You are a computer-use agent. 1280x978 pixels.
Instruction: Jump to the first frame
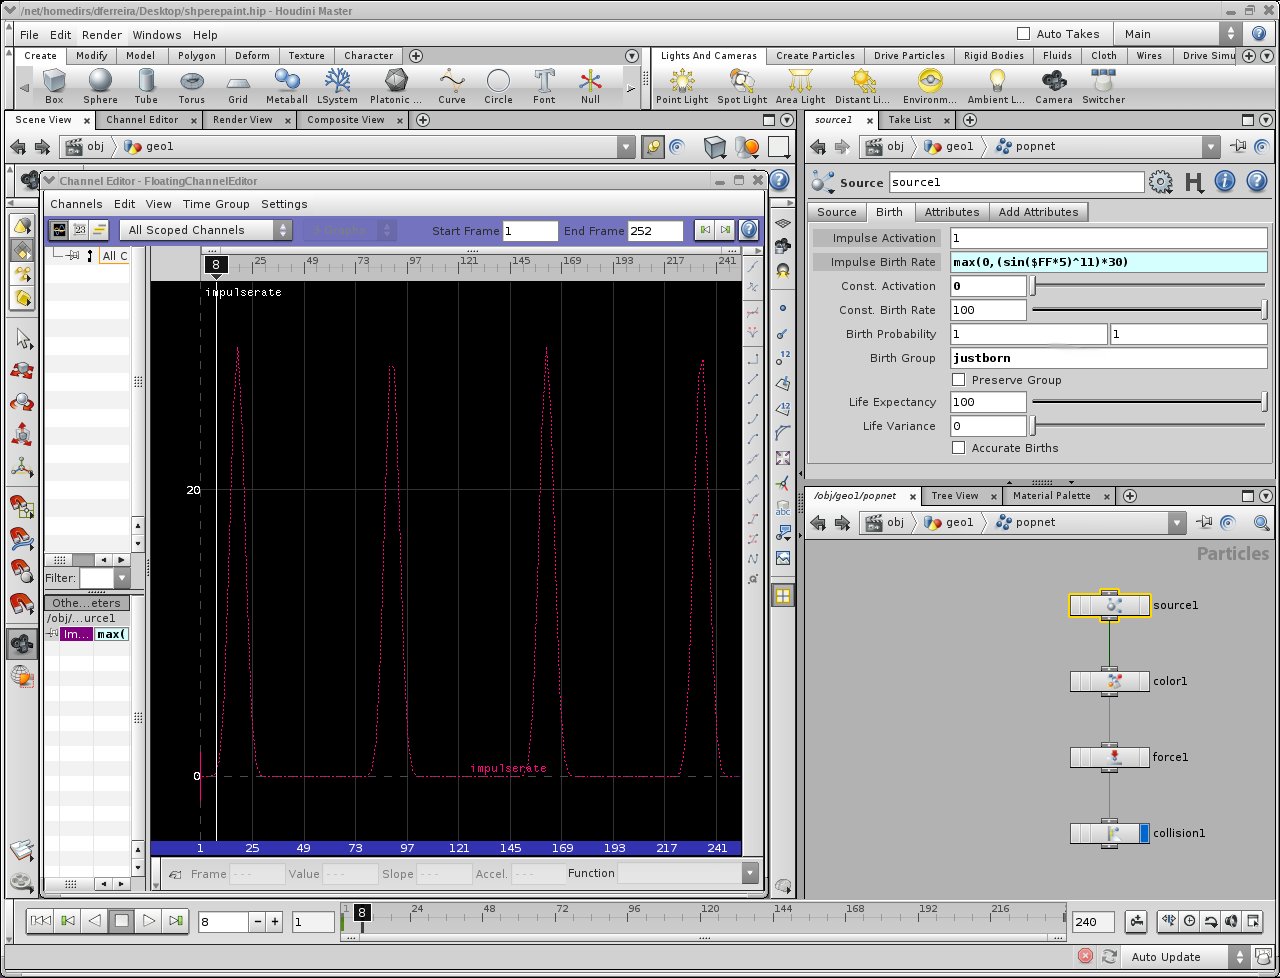40,921
